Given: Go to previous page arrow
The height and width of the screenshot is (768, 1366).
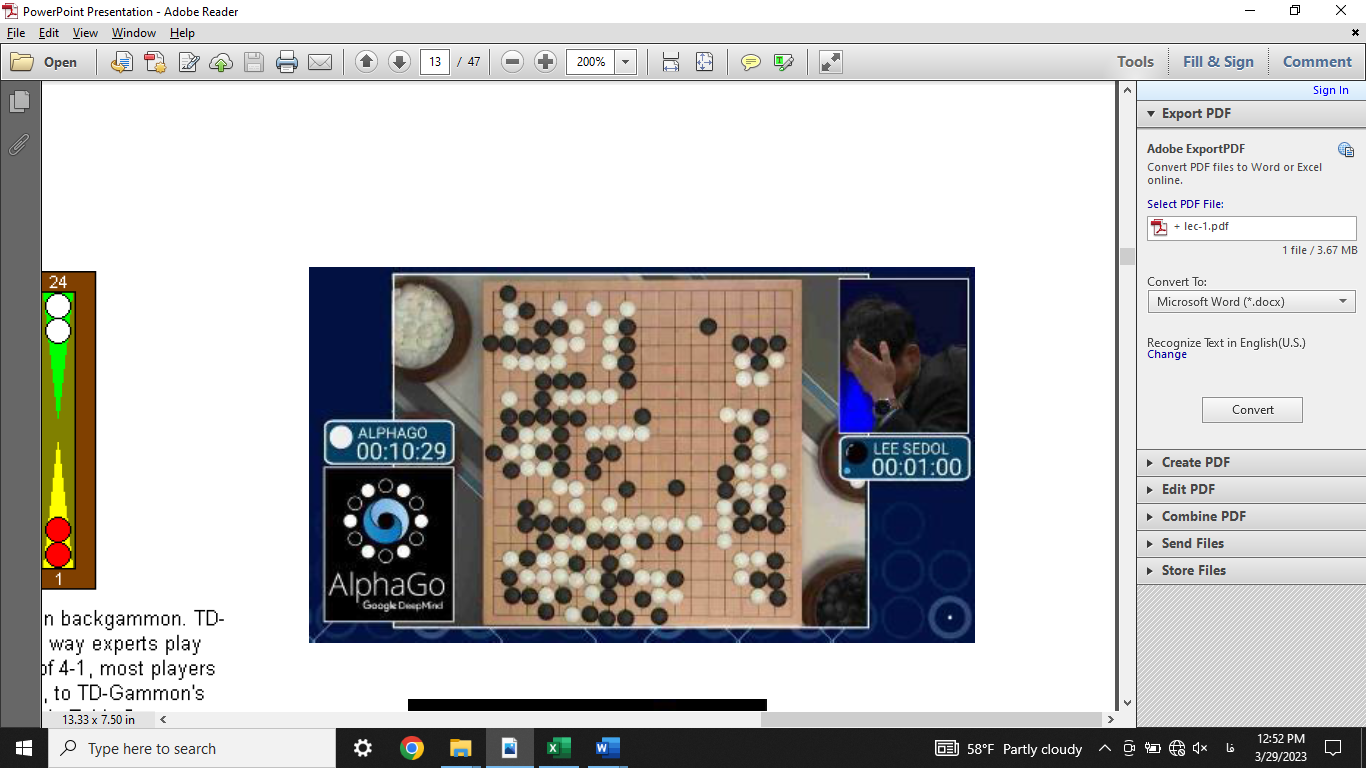Looking at the screenshot, I should [x=366, y=62].
